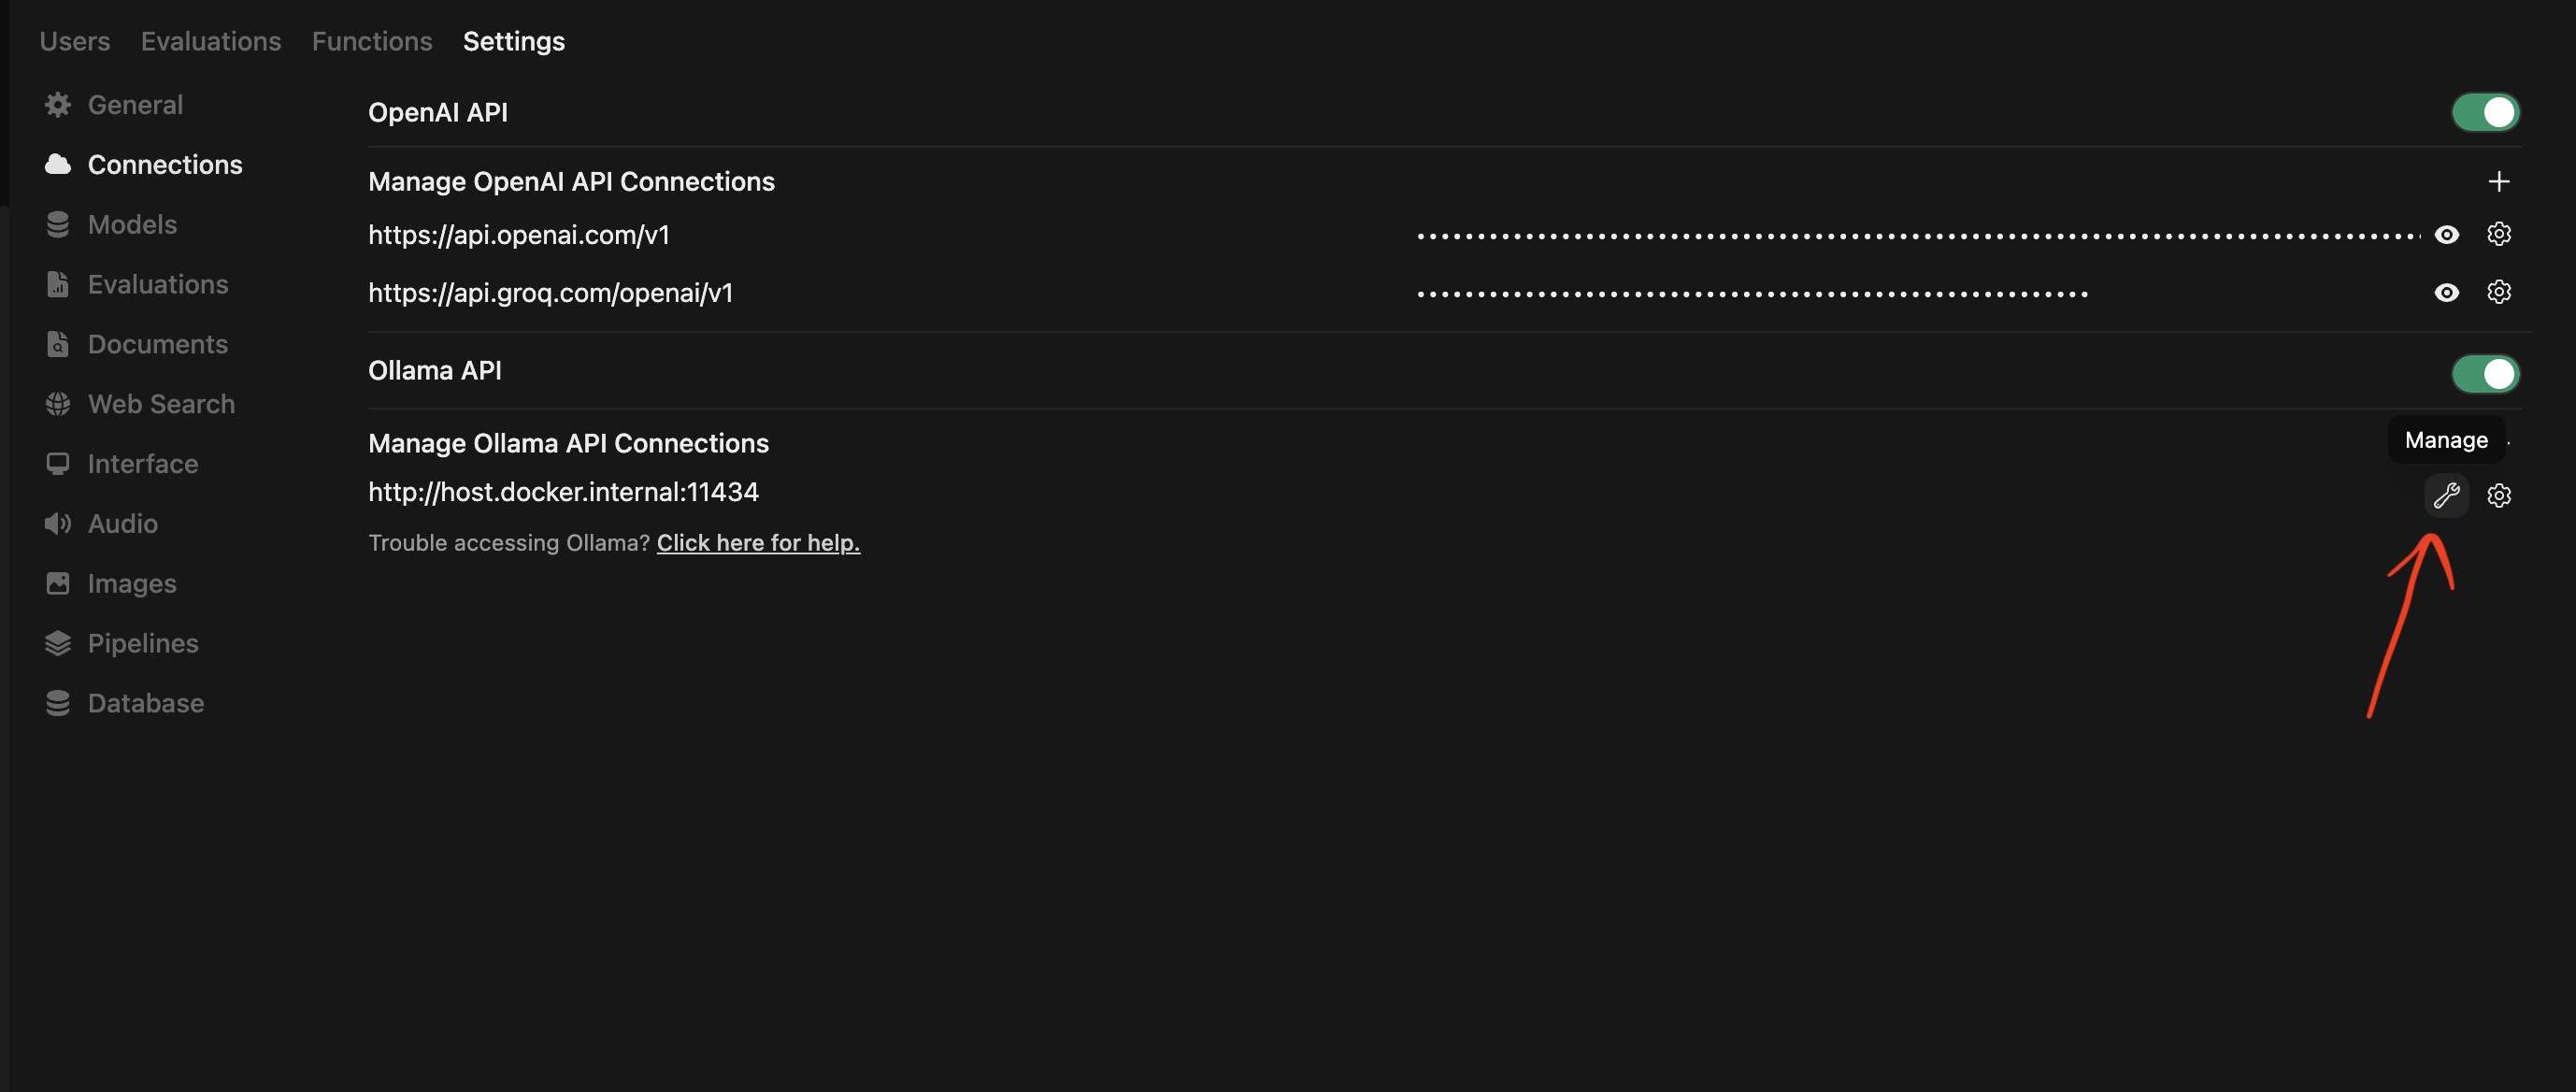Disable the OpenAI API toggle
The height and width of the screenshot is (1092, 2576).
tap(2485, 112)
